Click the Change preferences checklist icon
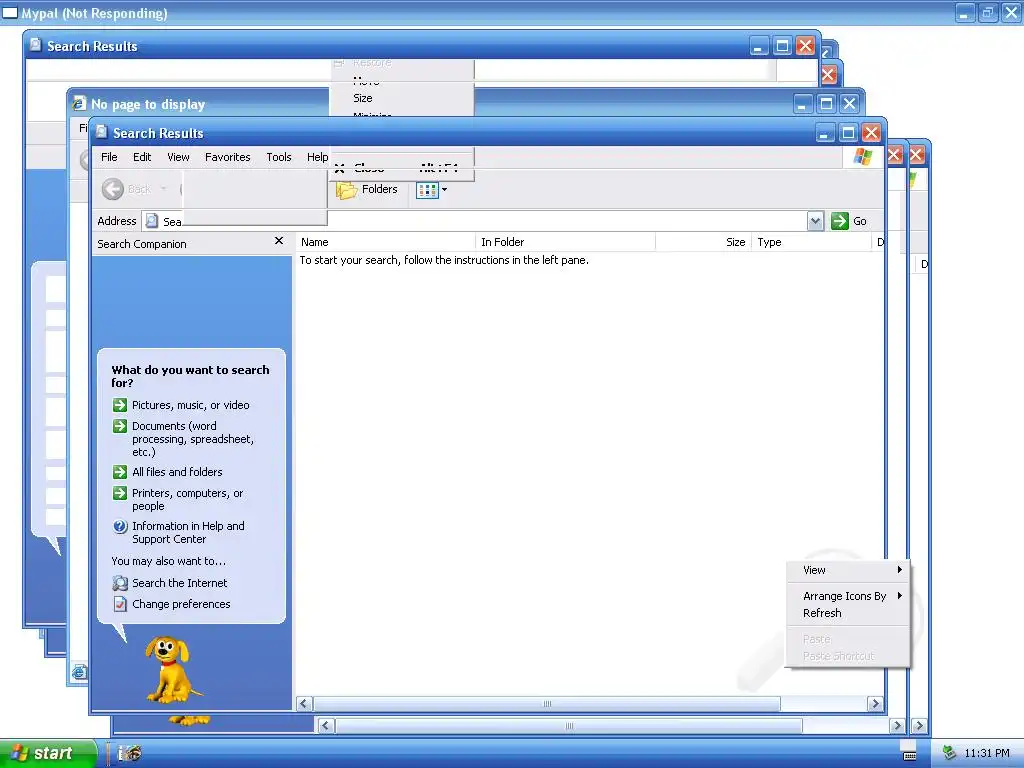The image size is (1024, 768). coord(120,604)
